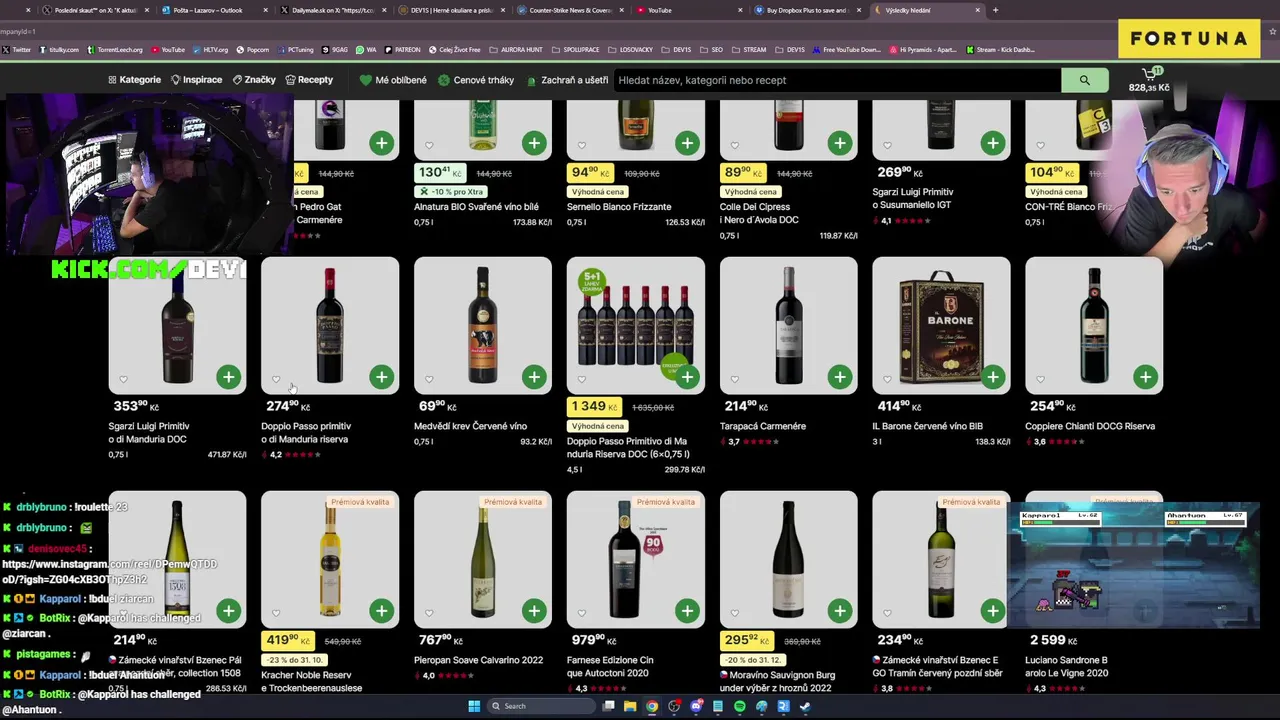Add Farnese Edizione Cinque Autoctoni 2020 to cart
Viewport: 1280px width, 720px height.
coord(687,611)
